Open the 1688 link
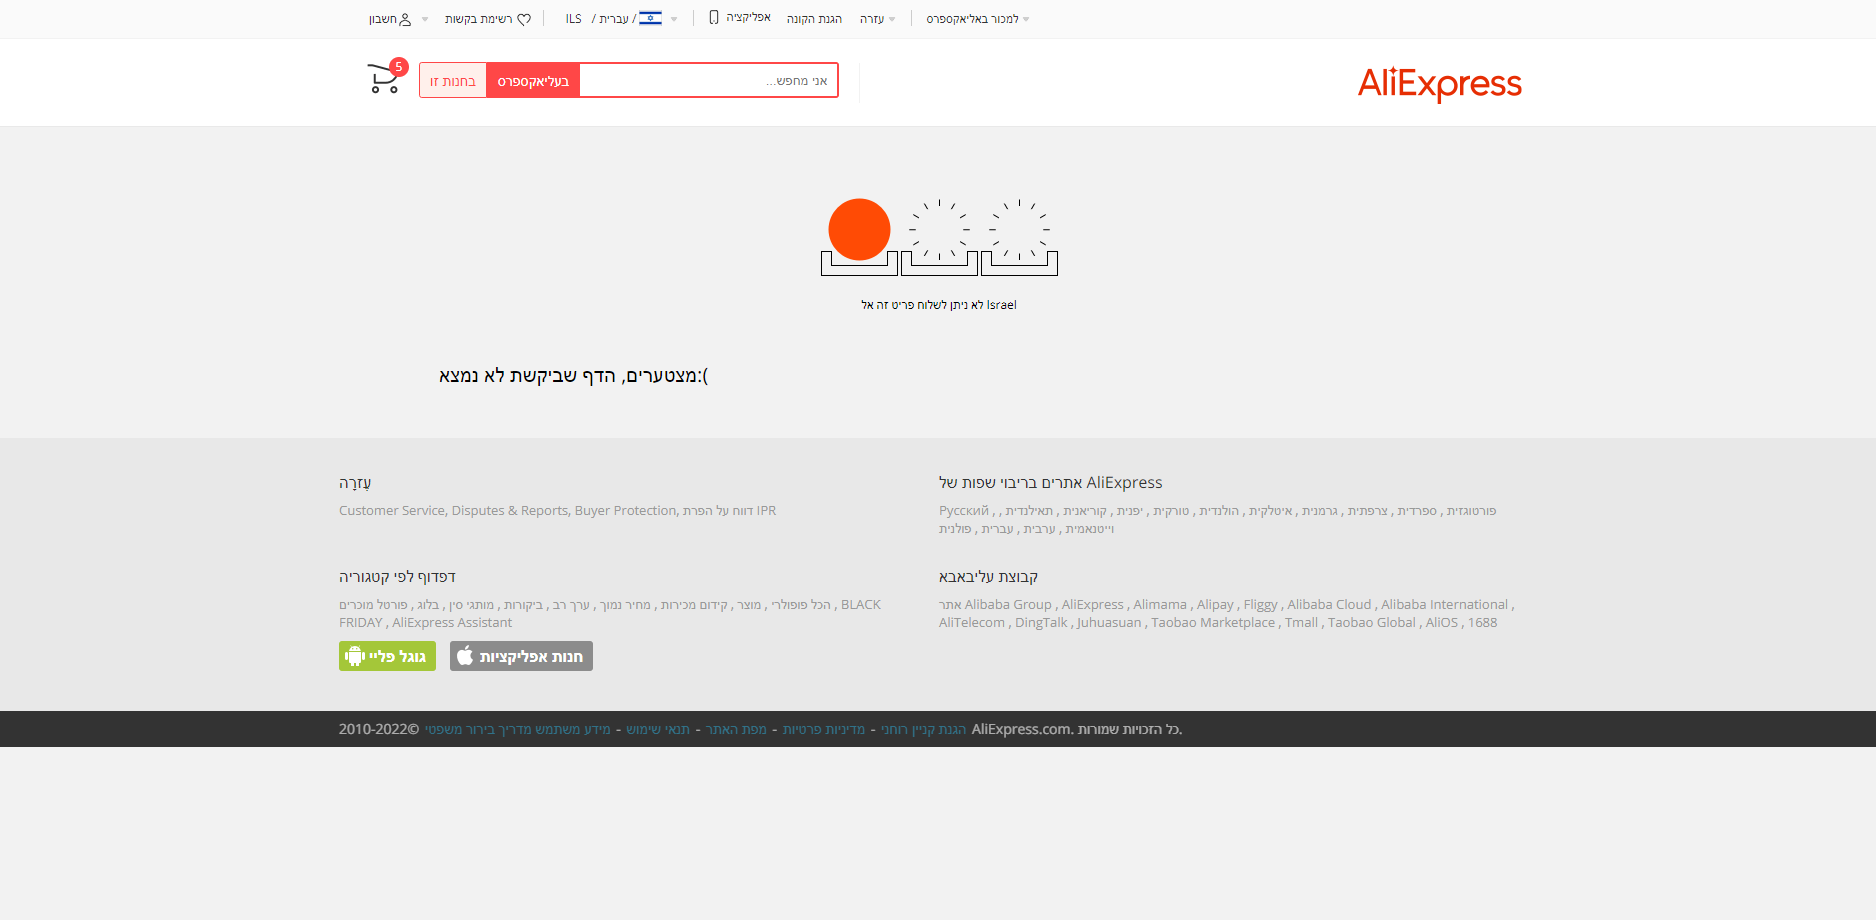 [1482, 622]
